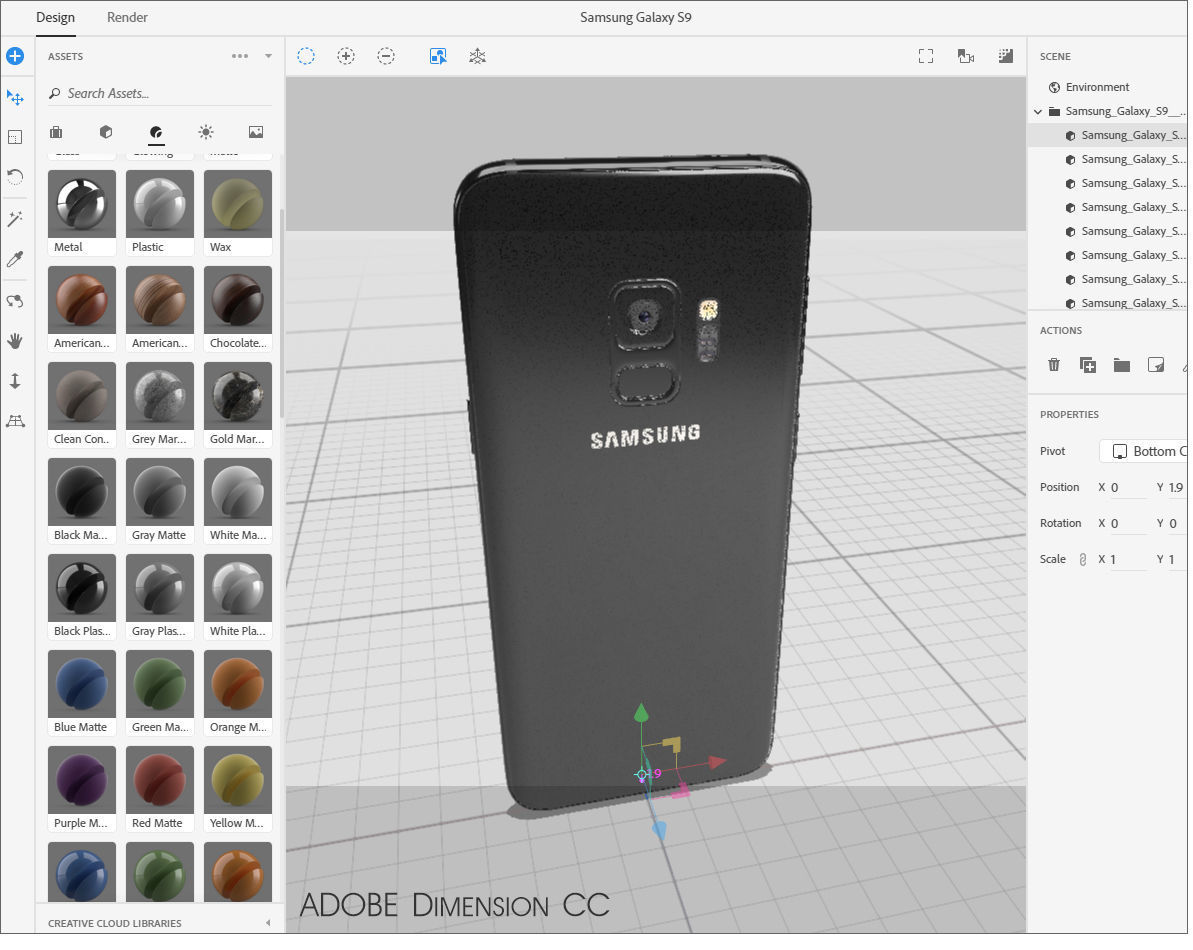Select the highlighted first Samsung_Galaxy_S child item
Screen dimensions: 1193x950
[x=1107, y=135]
